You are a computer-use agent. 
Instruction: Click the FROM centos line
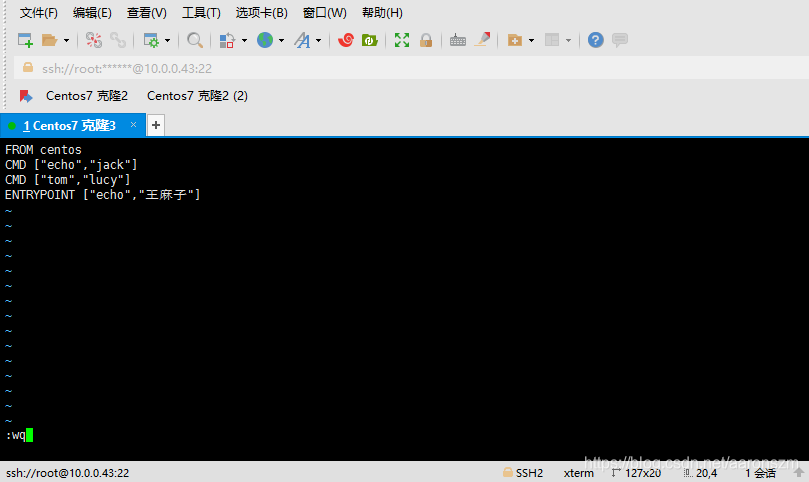[x=43, y=150]
